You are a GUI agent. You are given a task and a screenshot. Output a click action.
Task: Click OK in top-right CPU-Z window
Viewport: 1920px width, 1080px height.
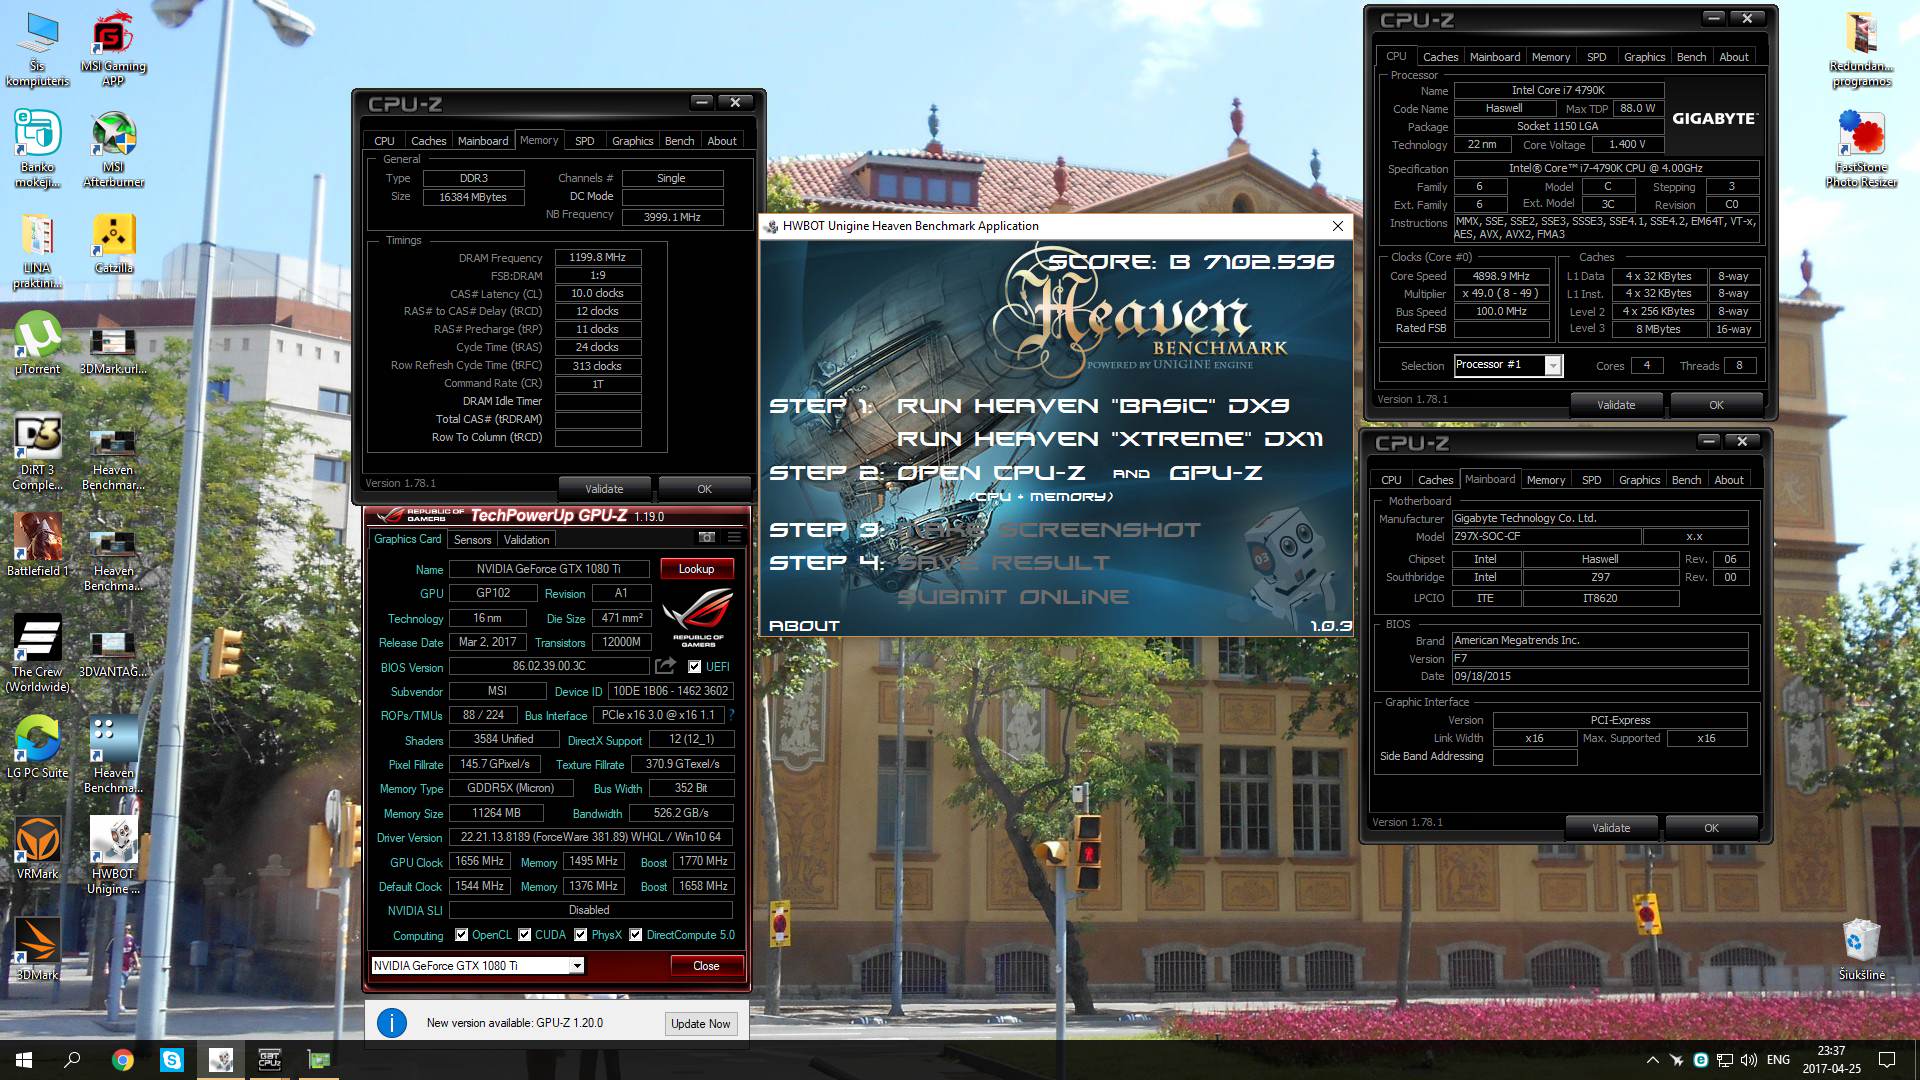1716,405
